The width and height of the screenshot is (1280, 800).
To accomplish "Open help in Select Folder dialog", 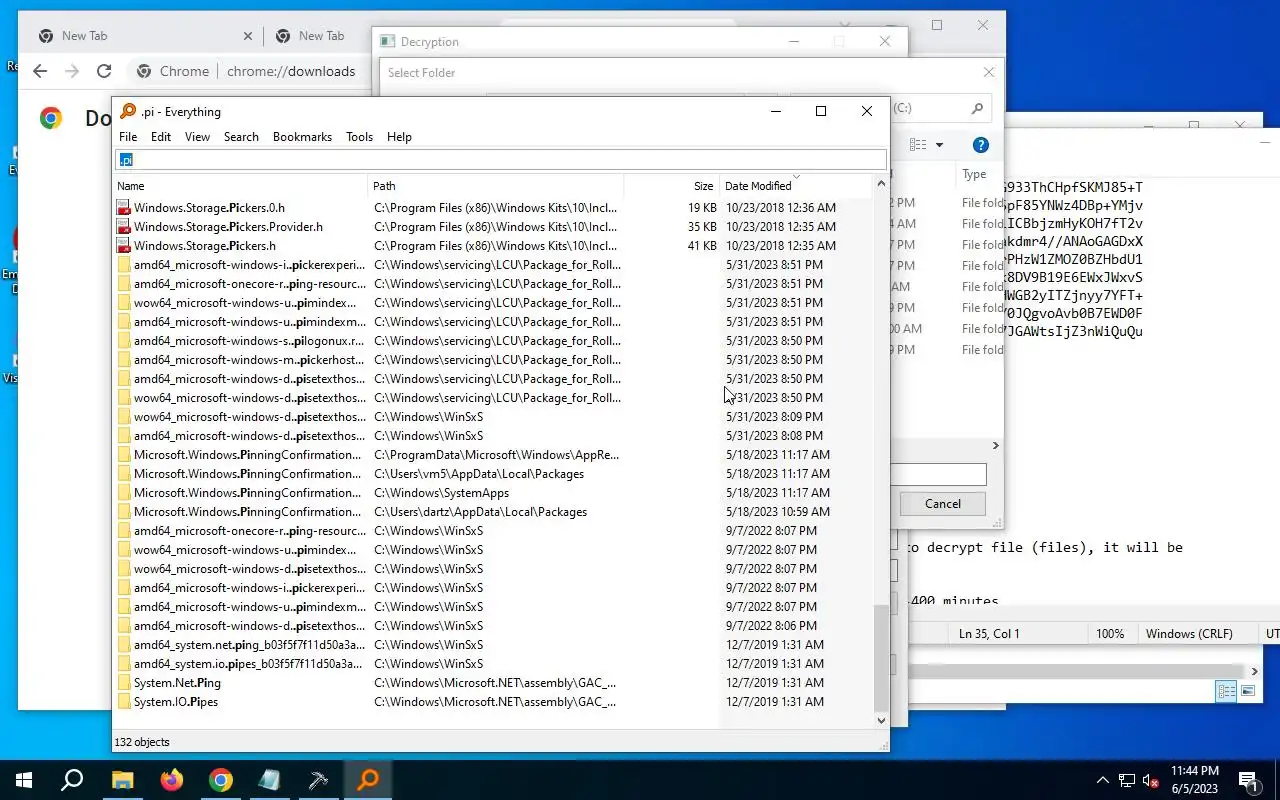I will pyautogui.click(x=981, y=145).
